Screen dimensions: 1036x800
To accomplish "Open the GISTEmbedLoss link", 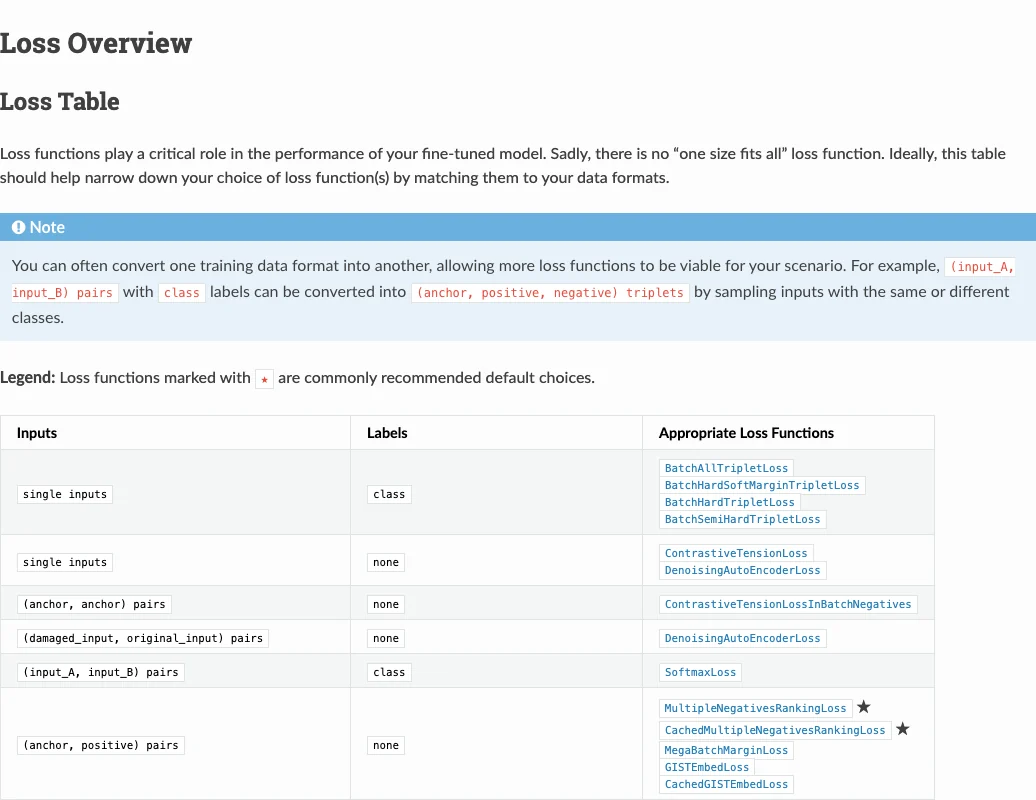I will pos(707,768).
